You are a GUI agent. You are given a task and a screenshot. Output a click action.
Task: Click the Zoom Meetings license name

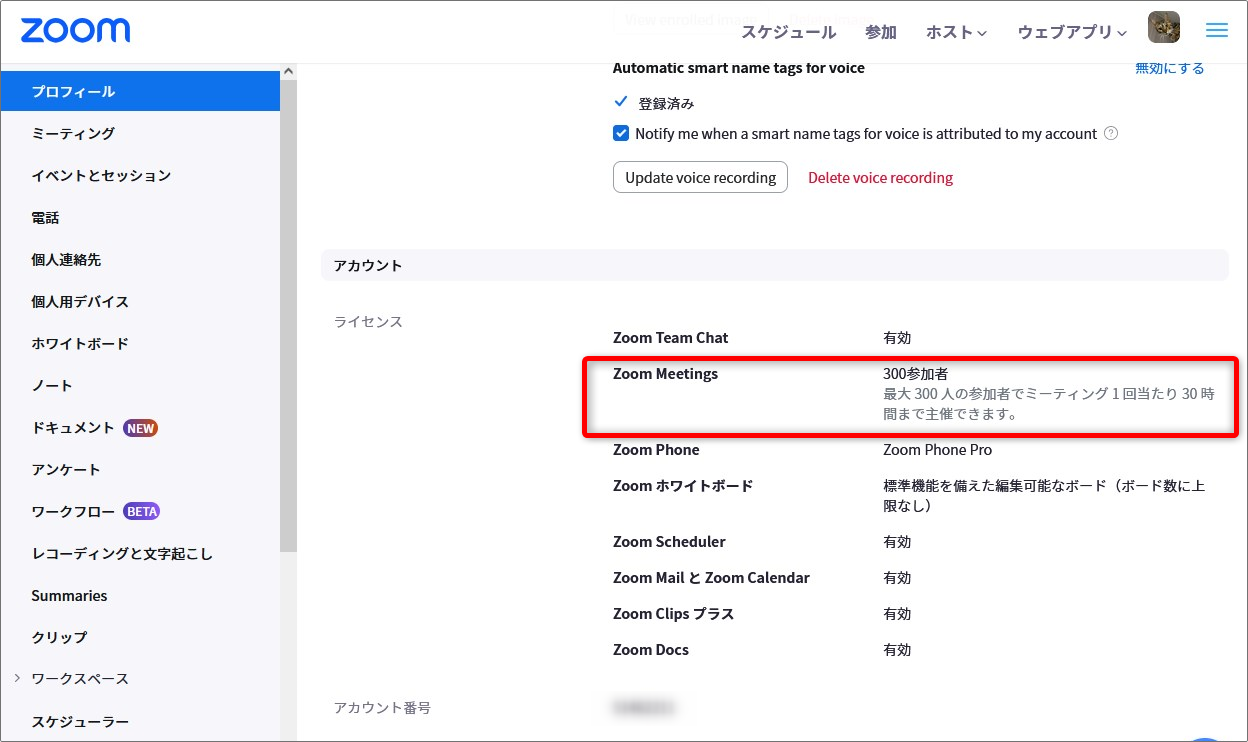tap(665, 373)
